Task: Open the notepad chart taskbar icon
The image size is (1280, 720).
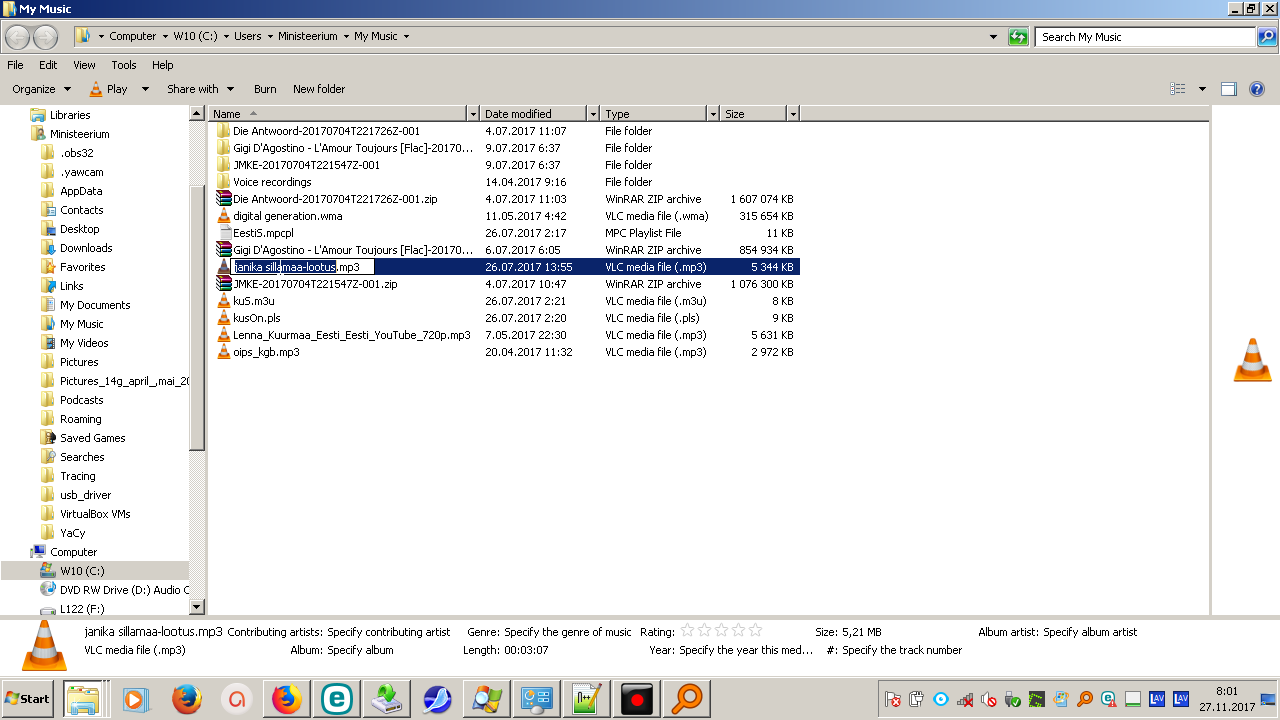Action: coord(586,699)
